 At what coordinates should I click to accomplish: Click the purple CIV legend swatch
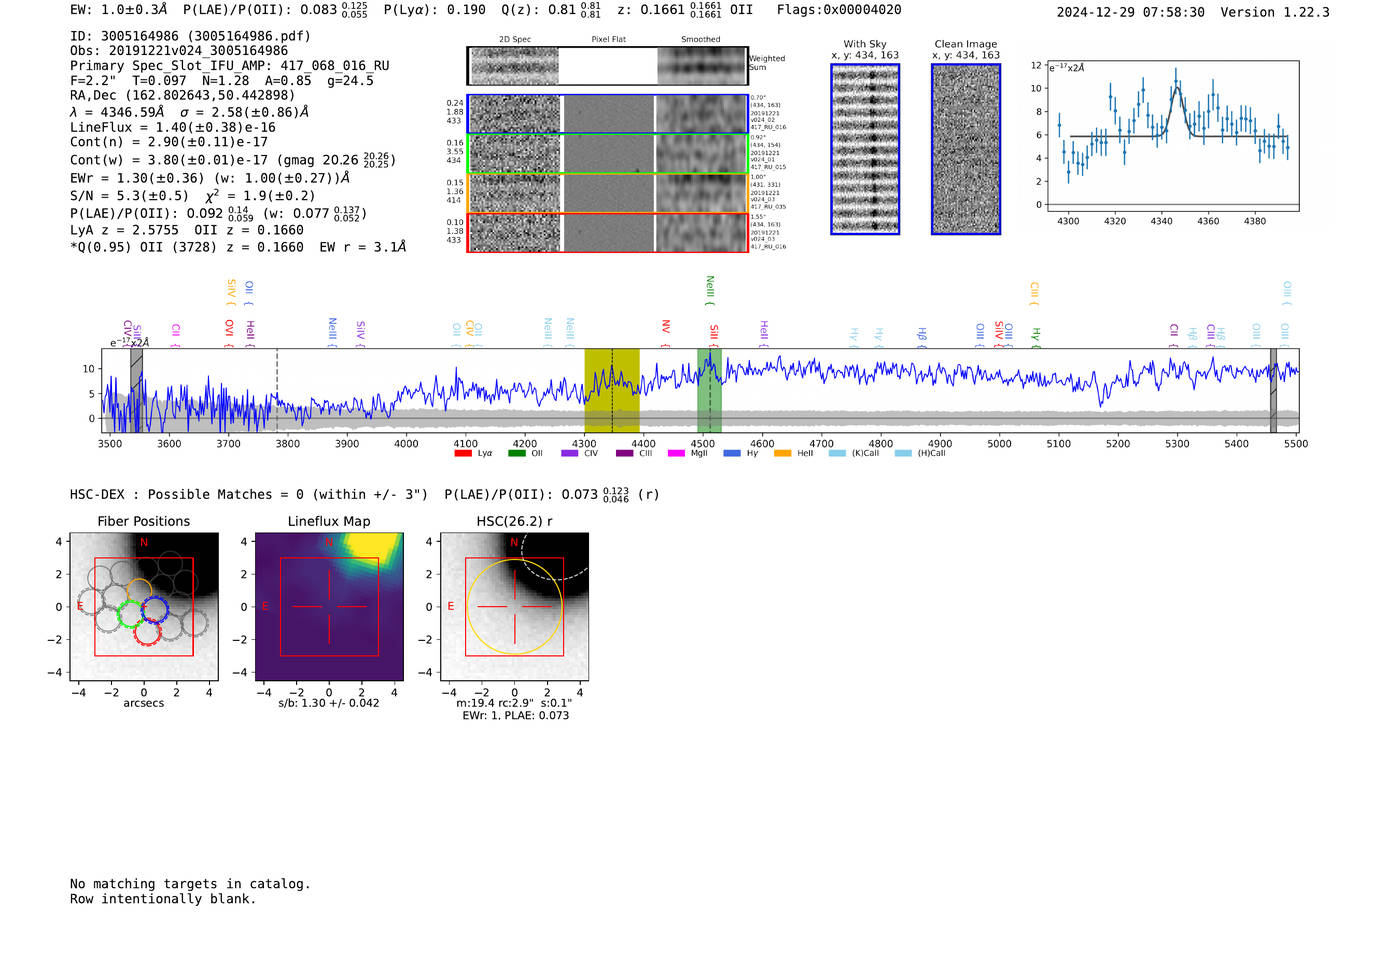coord(570,454)
